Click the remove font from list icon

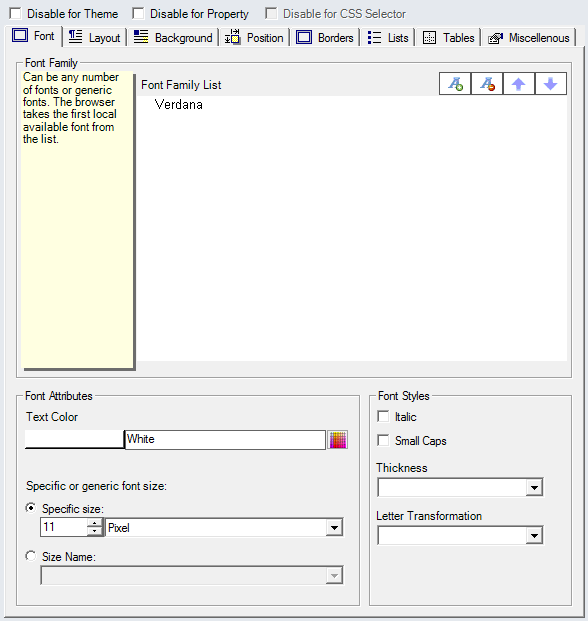pos(487,84)
